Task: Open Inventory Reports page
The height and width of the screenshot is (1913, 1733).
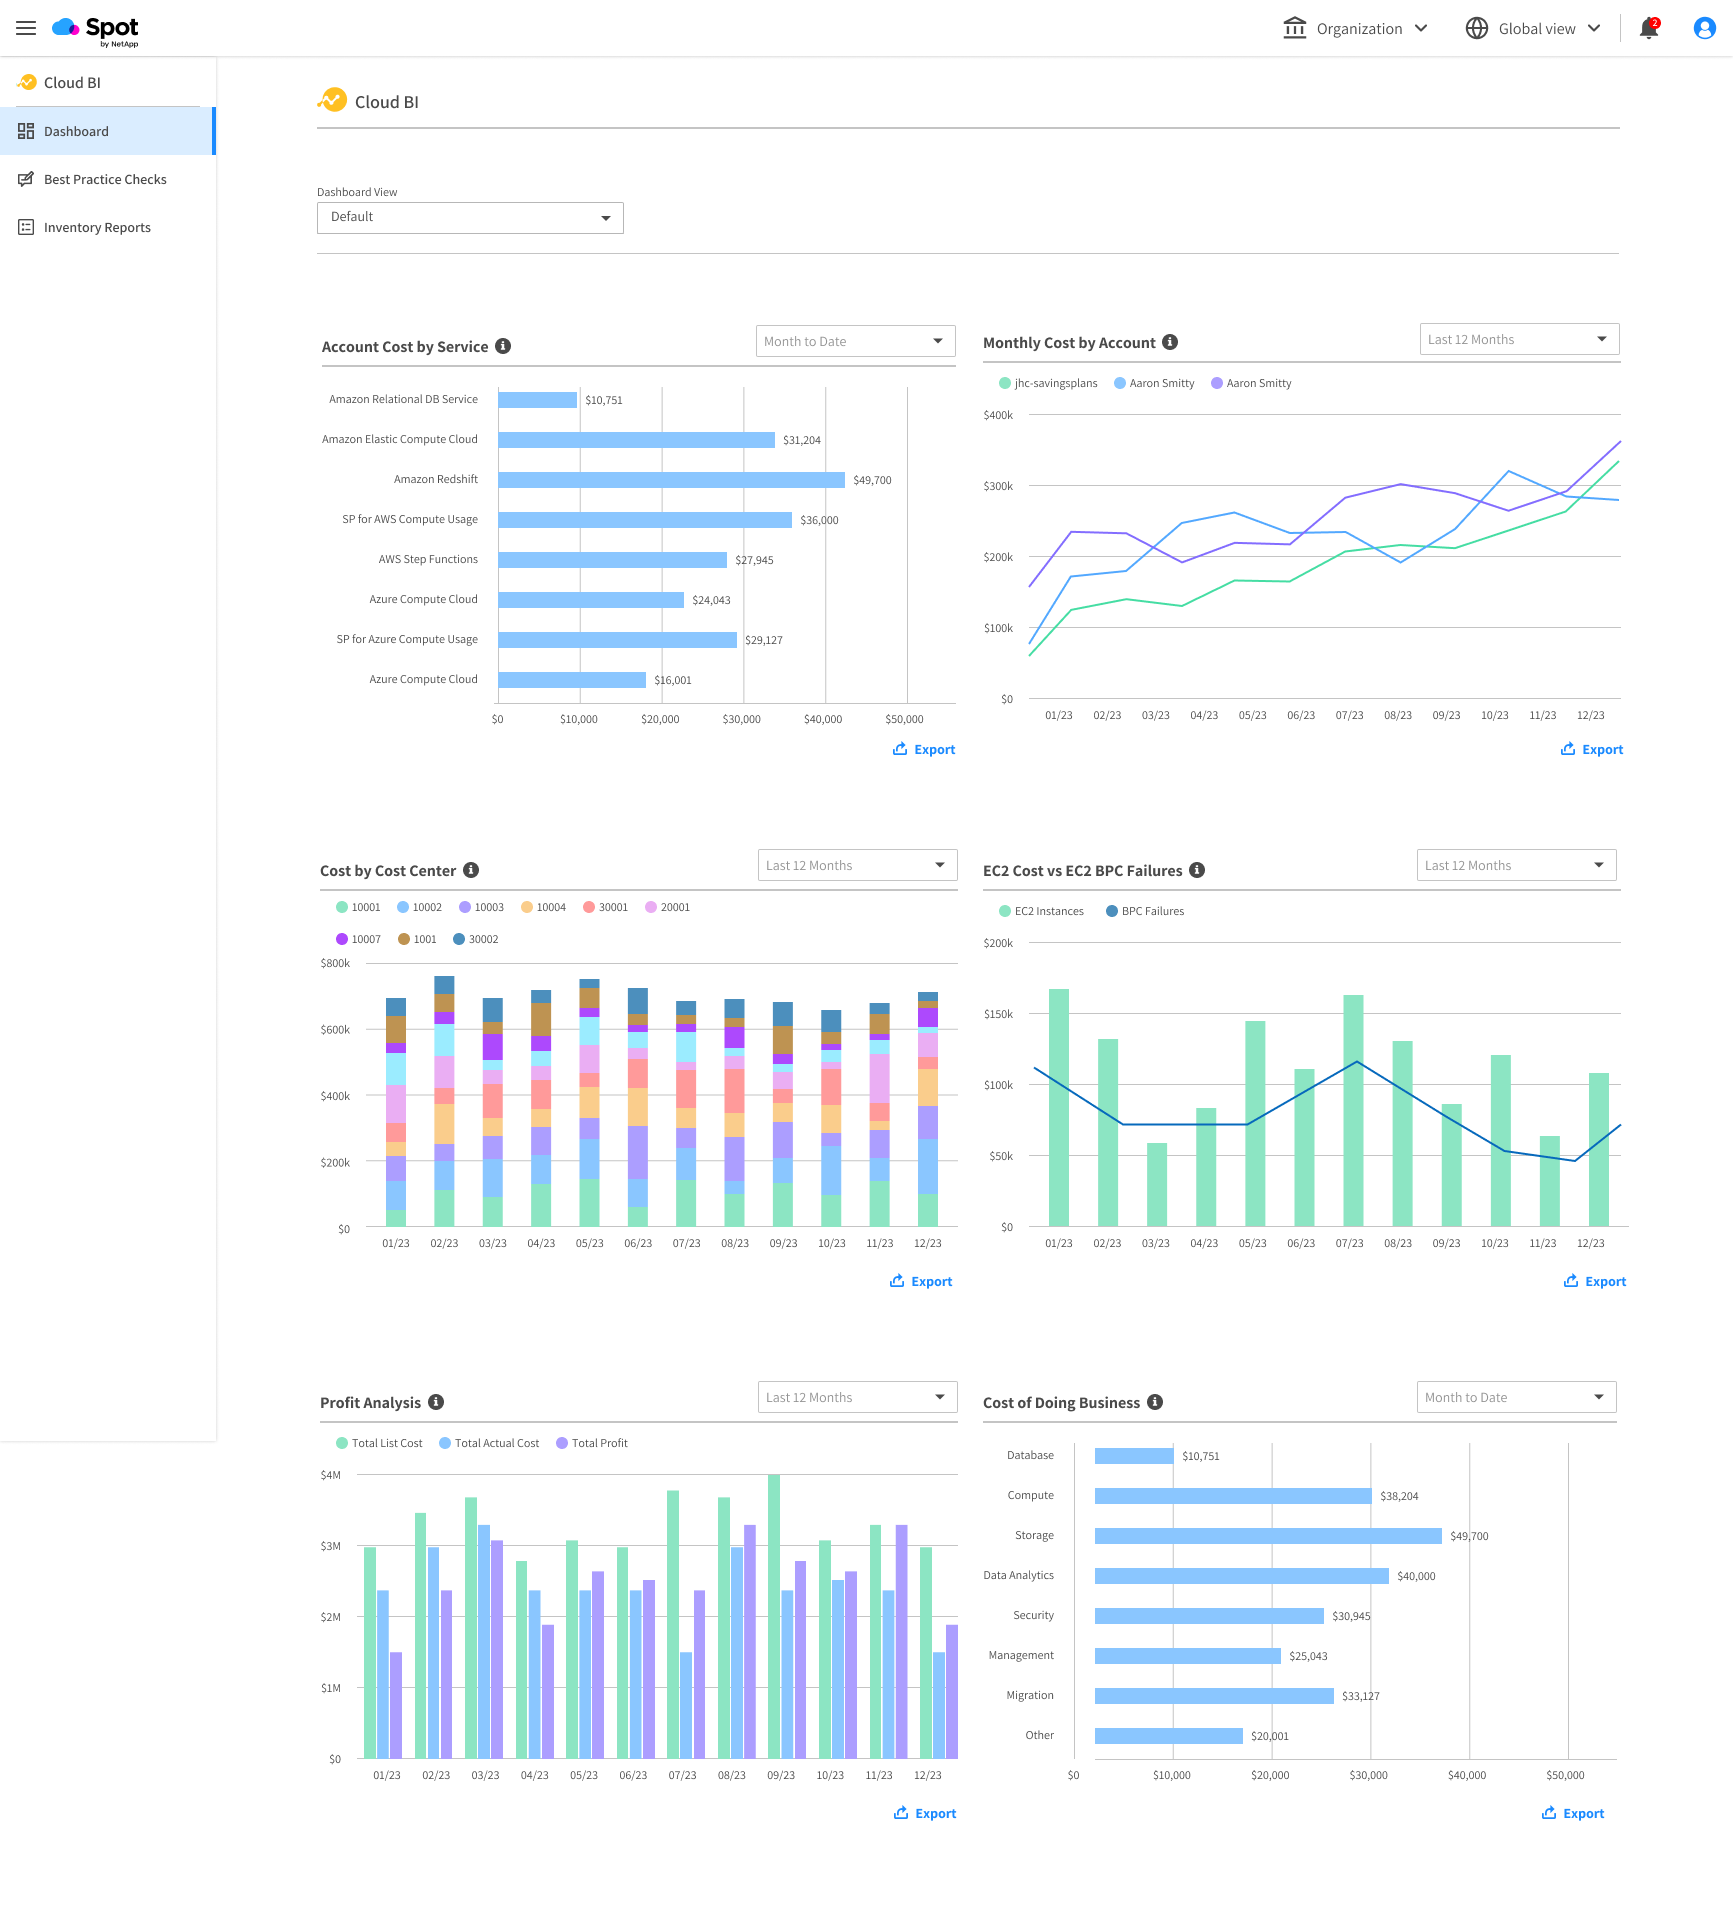Action: point(97,228)
